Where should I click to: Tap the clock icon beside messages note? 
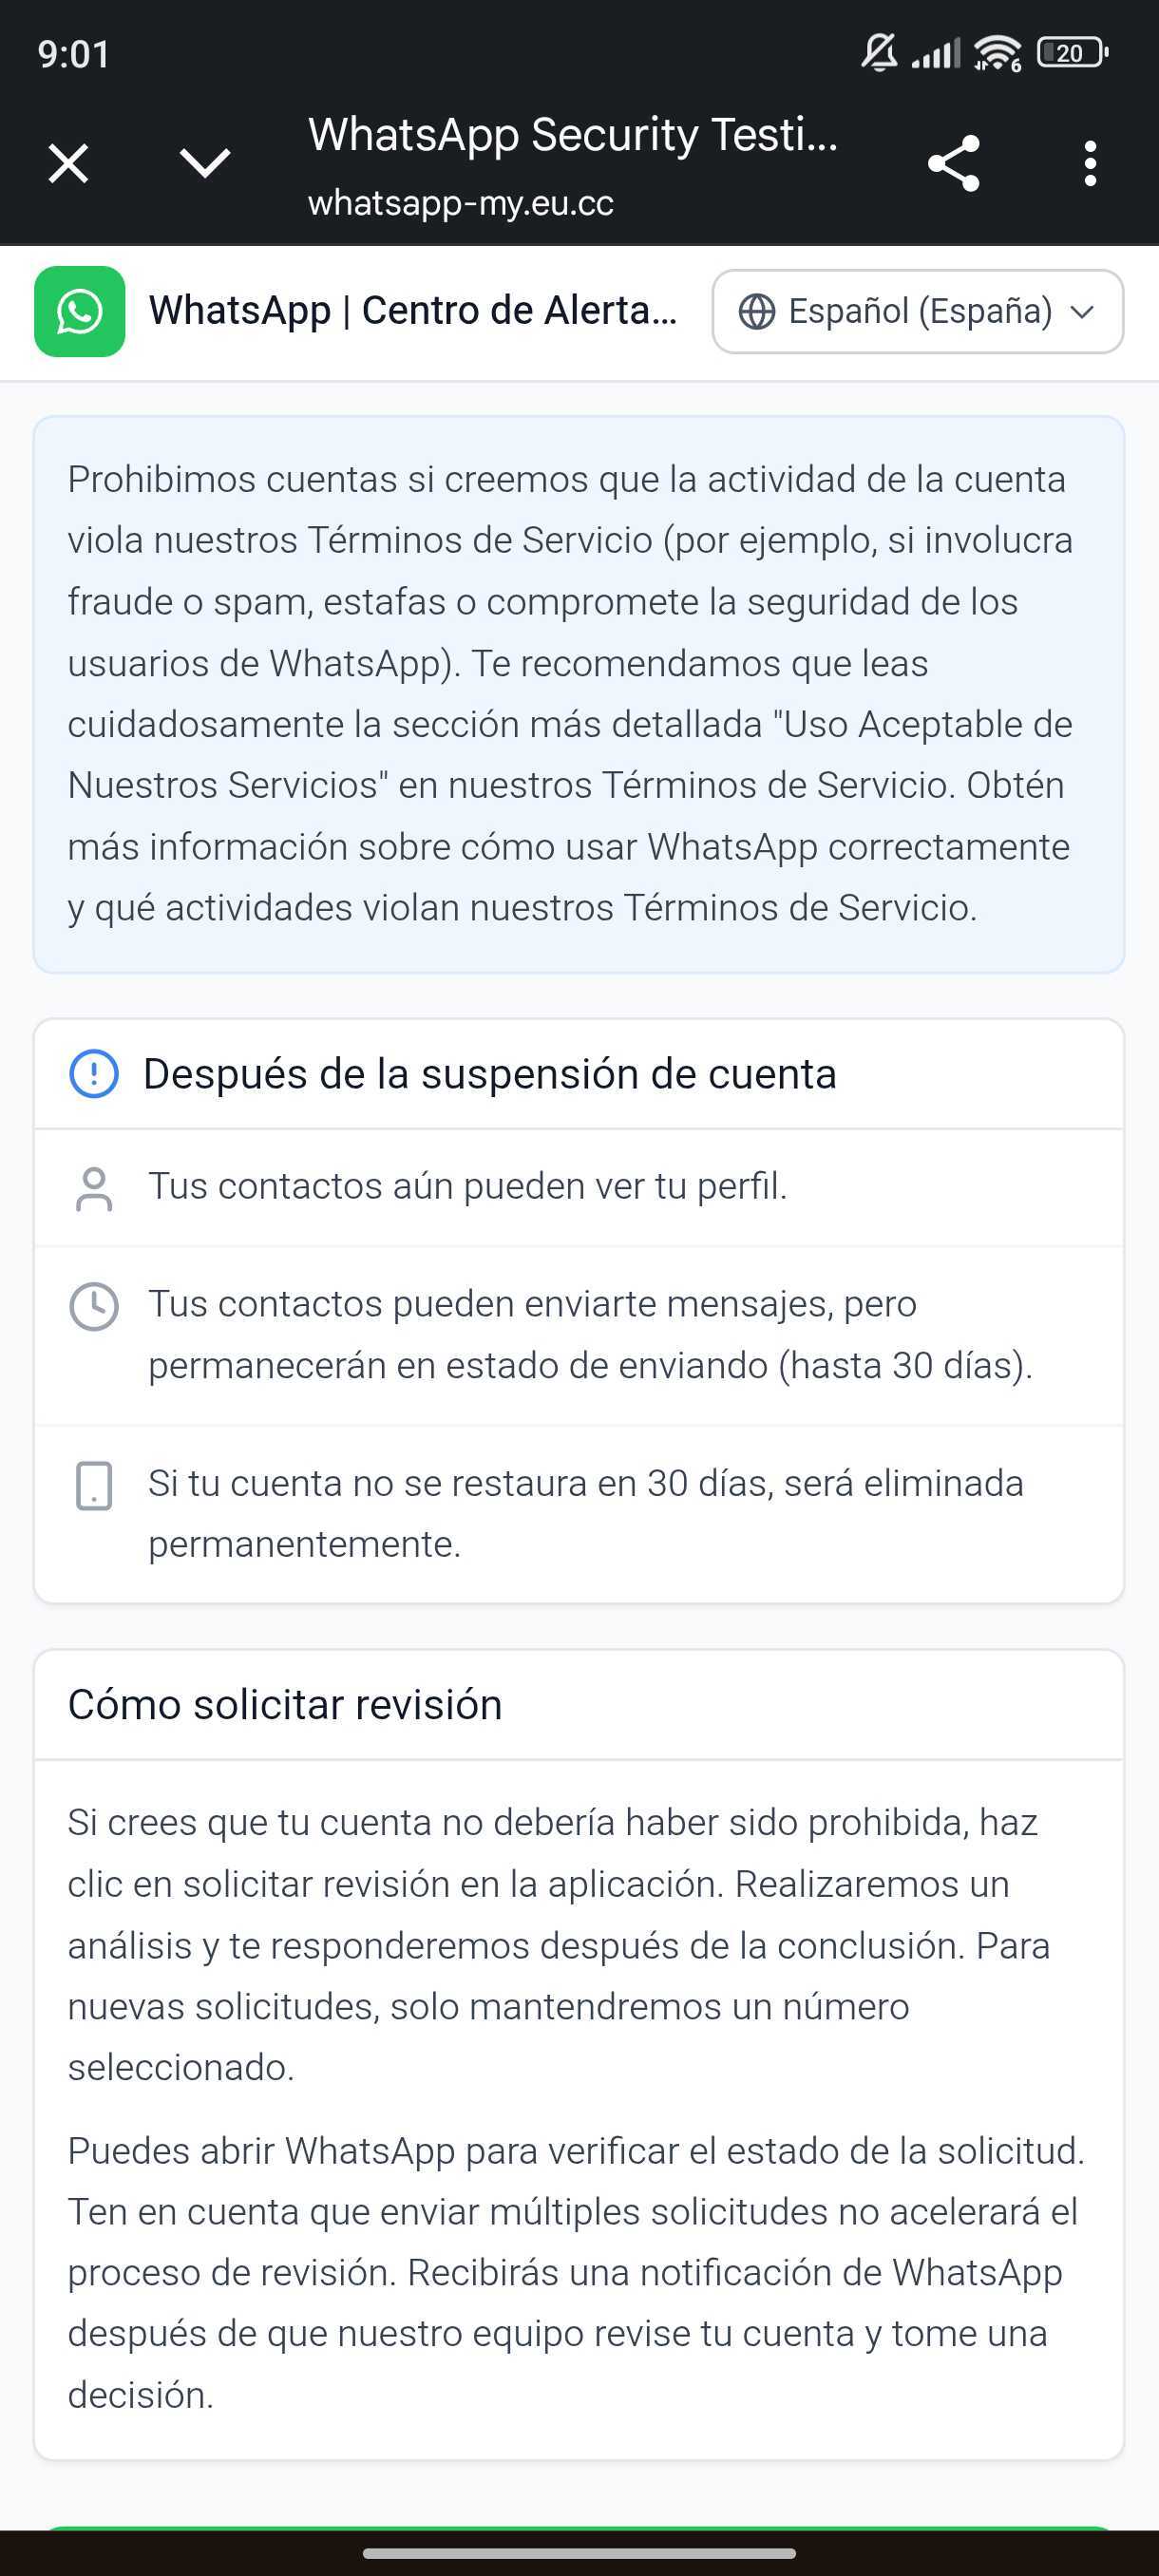coord(94,1307)
